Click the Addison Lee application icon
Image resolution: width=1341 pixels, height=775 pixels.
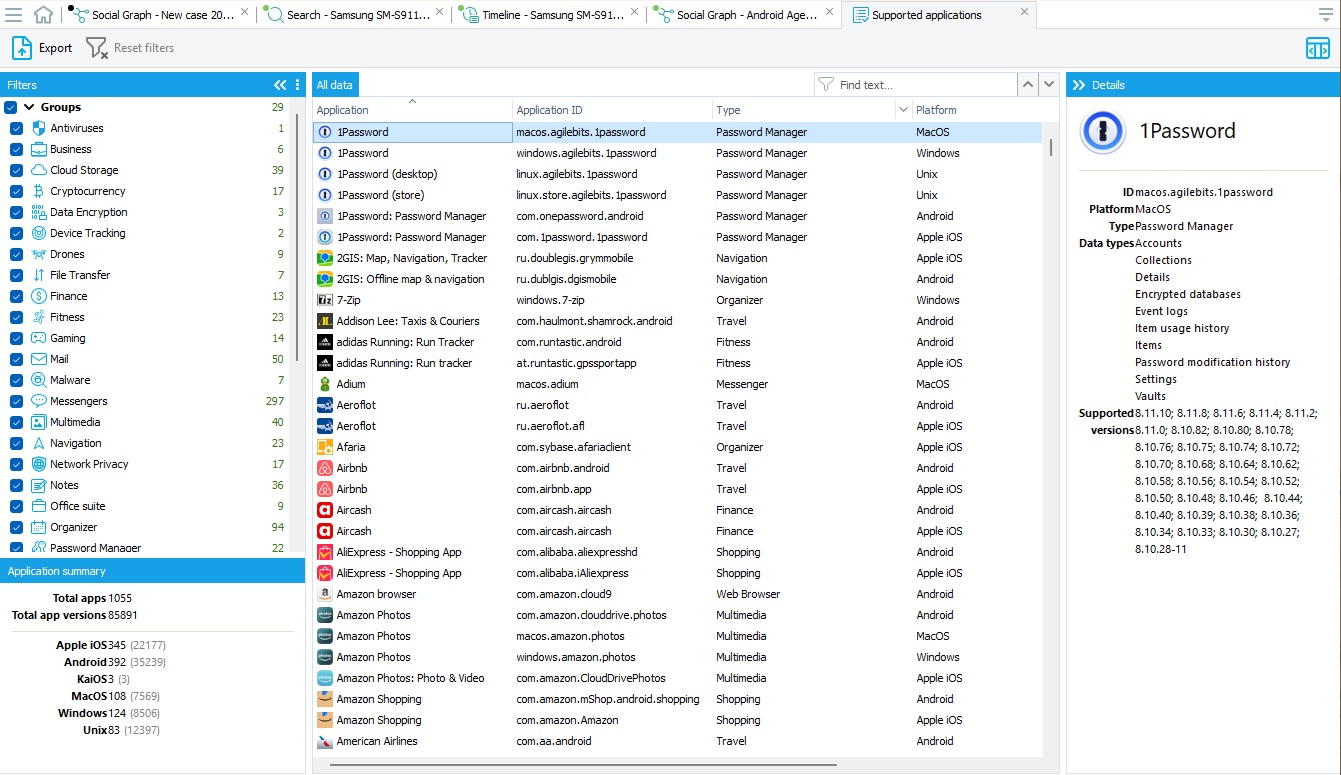click(x=324, y=321)
